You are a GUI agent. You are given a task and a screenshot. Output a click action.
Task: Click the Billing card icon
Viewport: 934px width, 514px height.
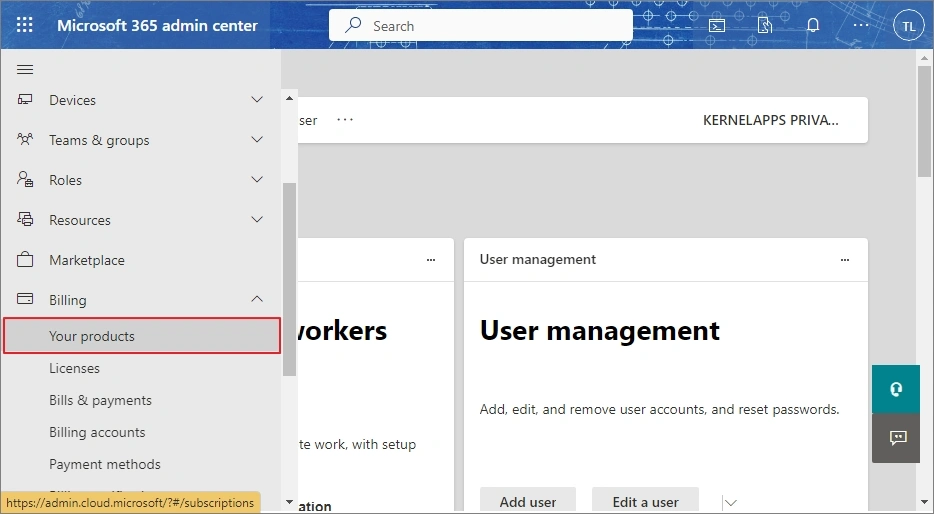pyautogui.click(x=25, y=299)
